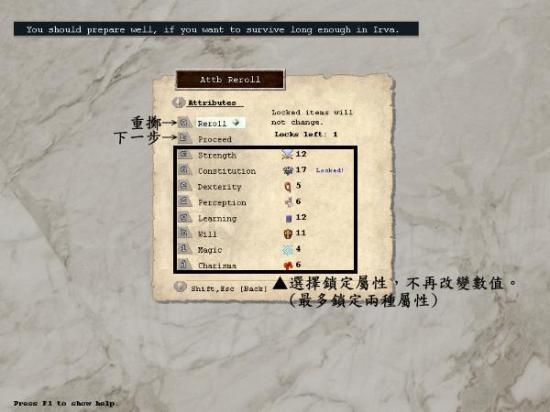
Task: Click the Will shield icon
Action: tap(288, 234)
